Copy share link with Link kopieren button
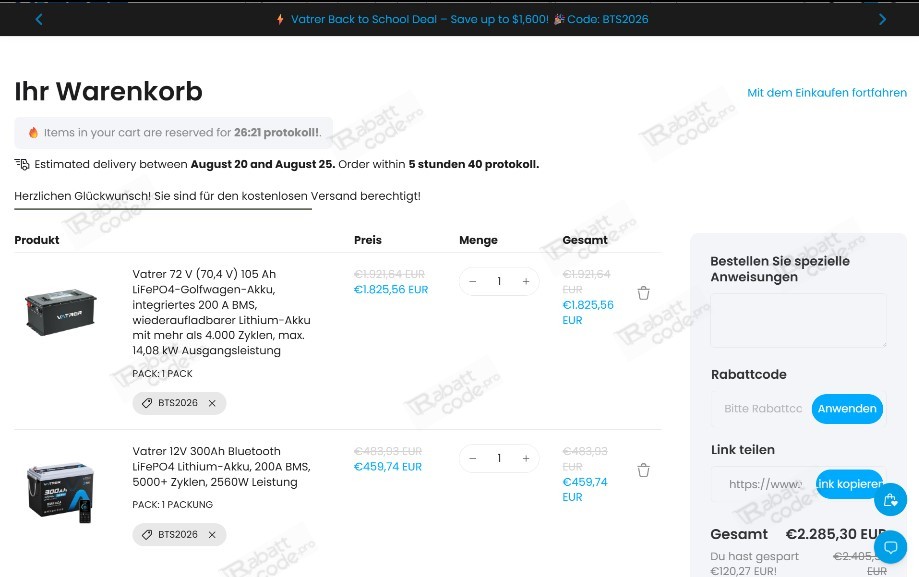Image resolution: width=919 pixels, height=577 pixels. [849, 484]
